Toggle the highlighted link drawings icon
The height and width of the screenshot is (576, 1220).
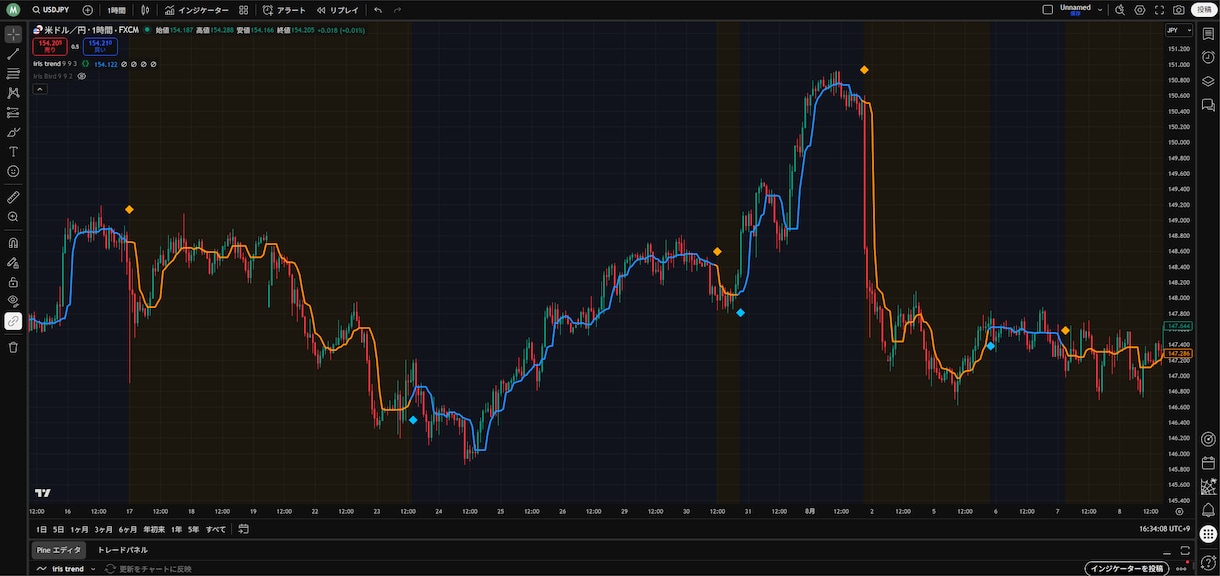[13, 321]
